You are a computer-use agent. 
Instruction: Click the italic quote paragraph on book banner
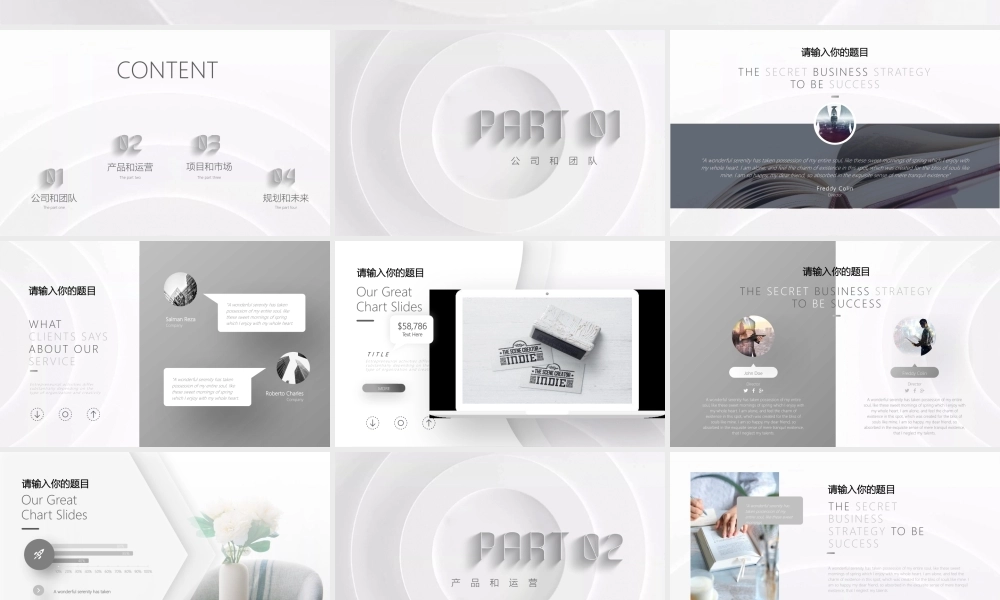coord(835,167)
